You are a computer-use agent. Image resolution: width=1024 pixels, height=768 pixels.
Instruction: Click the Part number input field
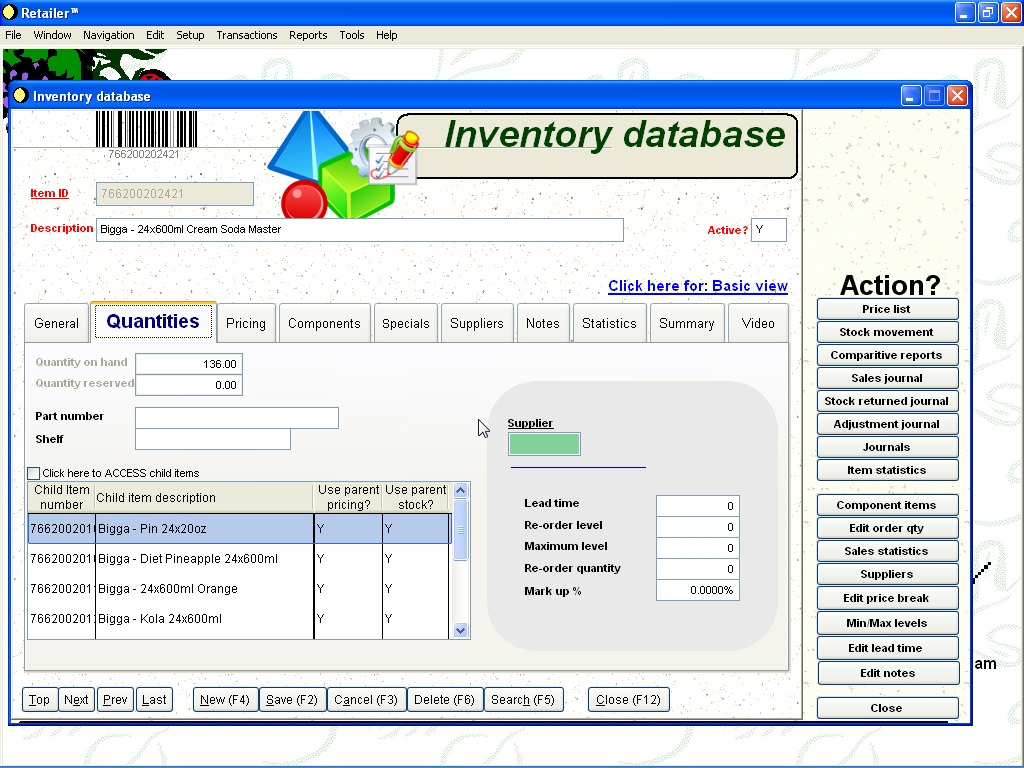click(237, 417)
